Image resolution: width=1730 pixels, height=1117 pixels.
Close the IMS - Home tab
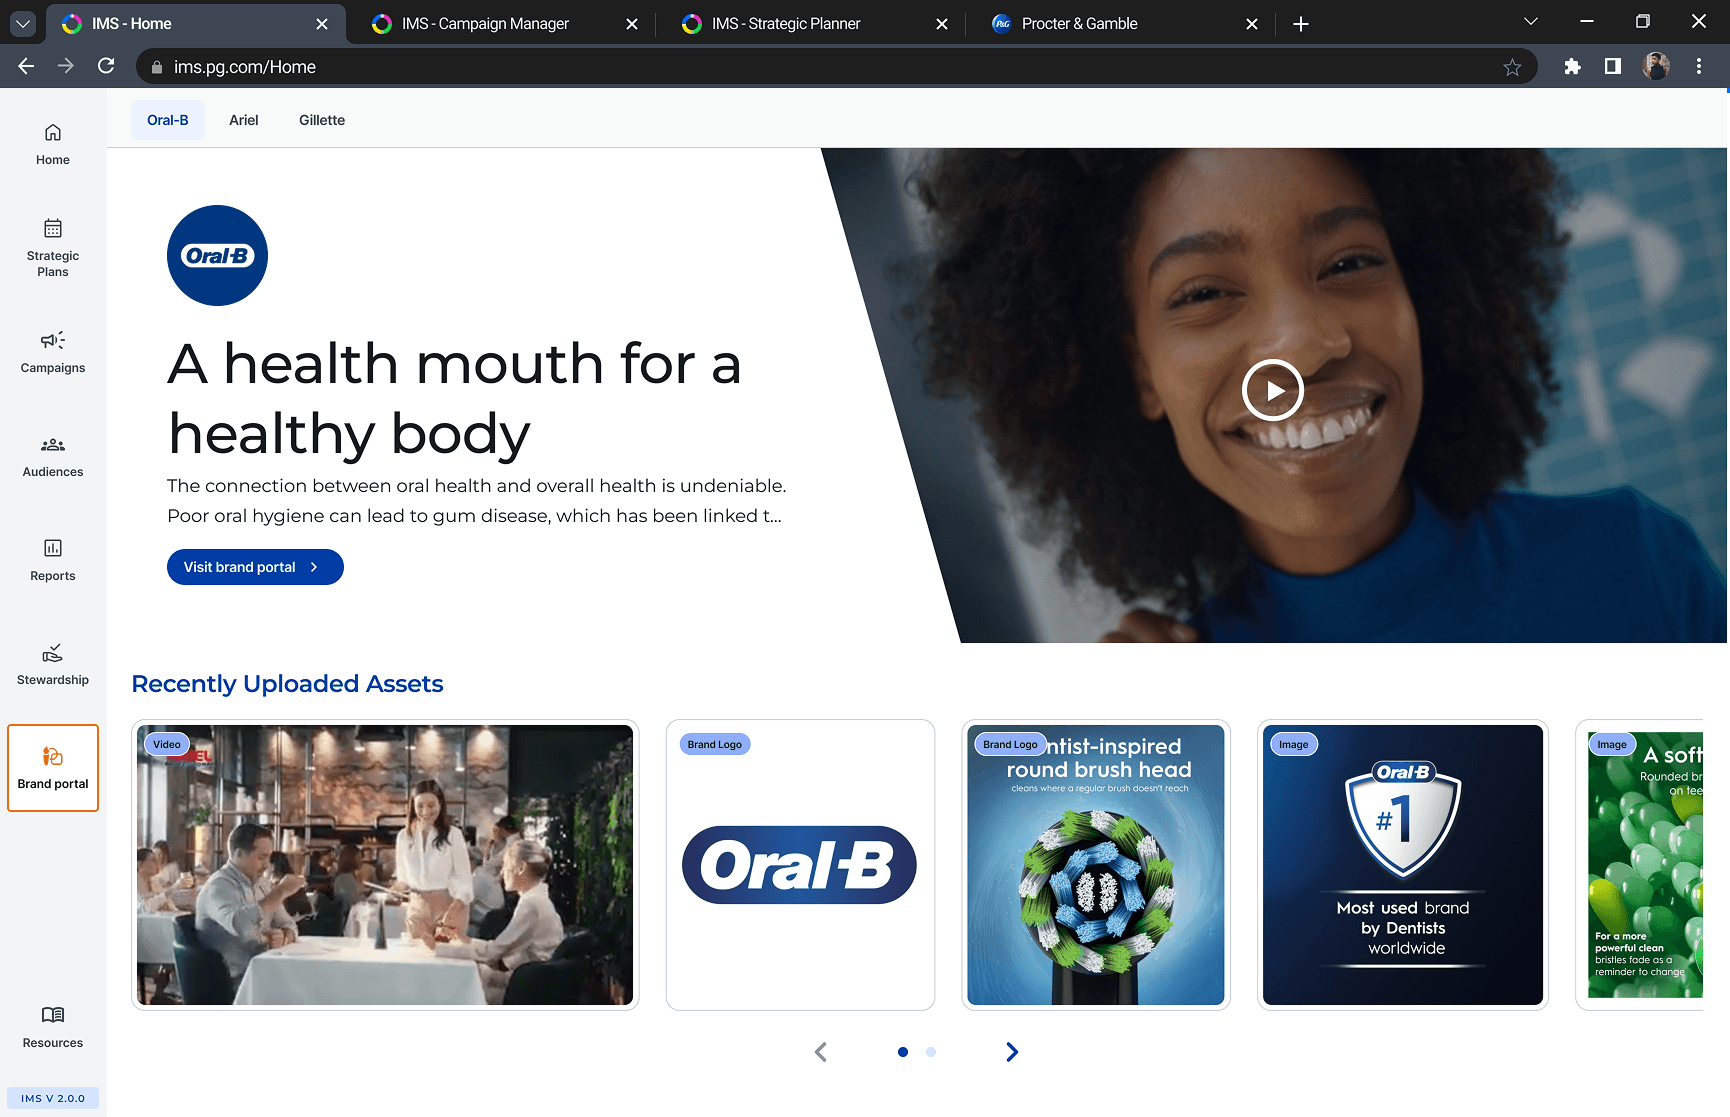322,24
